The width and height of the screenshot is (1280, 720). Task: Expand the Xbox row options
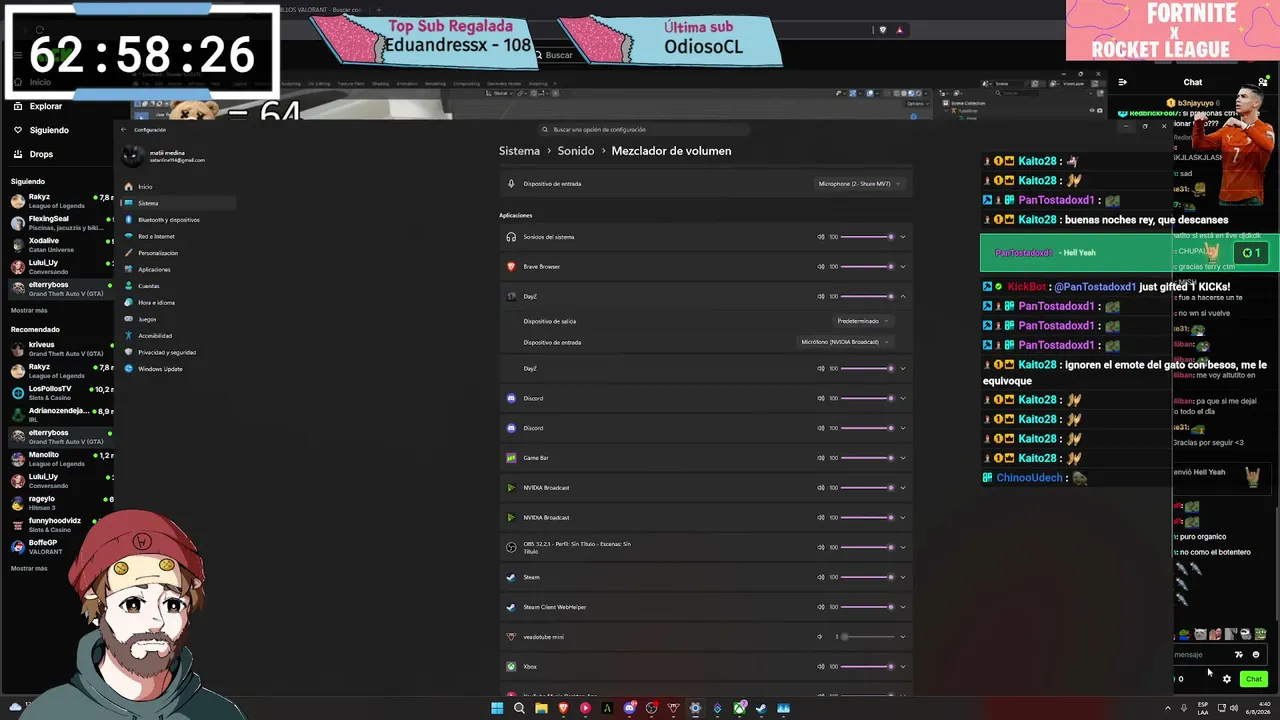click(x=903, y=667)
